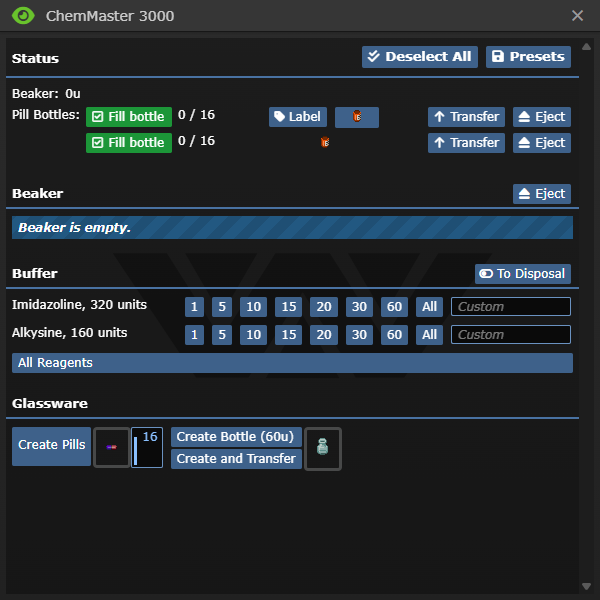
Task: Click the Custom amount field for Alkysine
Action: [x=510, y=335]
